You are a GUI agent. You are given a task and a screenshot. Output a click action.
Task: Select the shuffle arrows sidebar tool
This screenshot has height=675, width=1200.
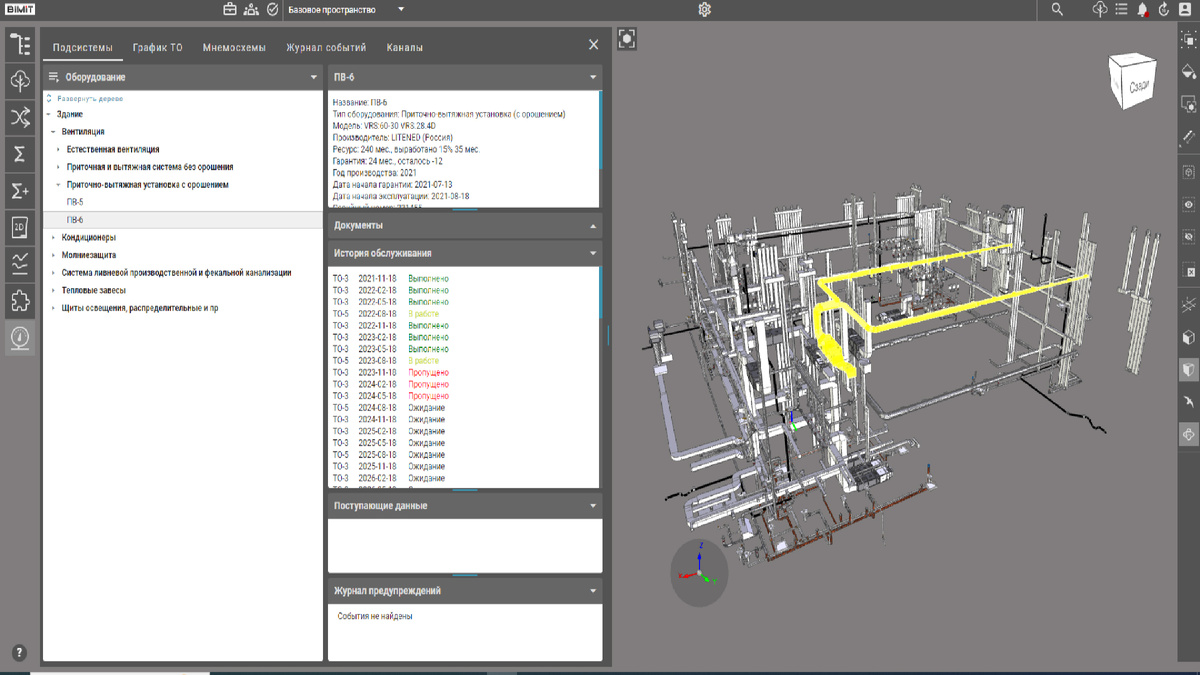(x=20, y=118)
